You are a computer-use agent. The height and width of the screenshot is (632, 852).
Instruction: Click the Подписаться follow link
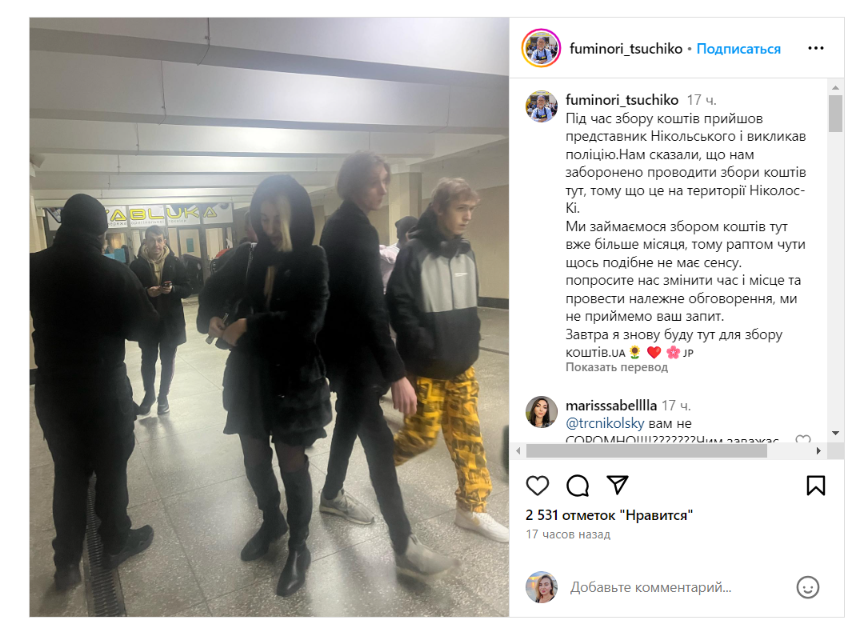tap(738, 49)
